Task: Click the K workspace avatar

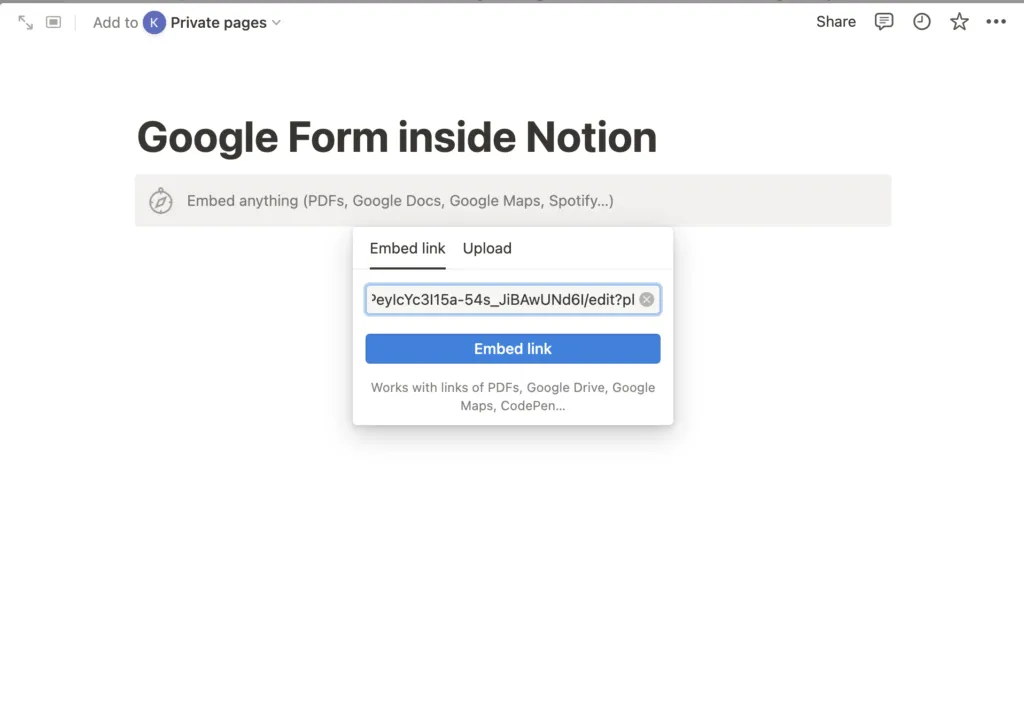Action: coord(154,22)
